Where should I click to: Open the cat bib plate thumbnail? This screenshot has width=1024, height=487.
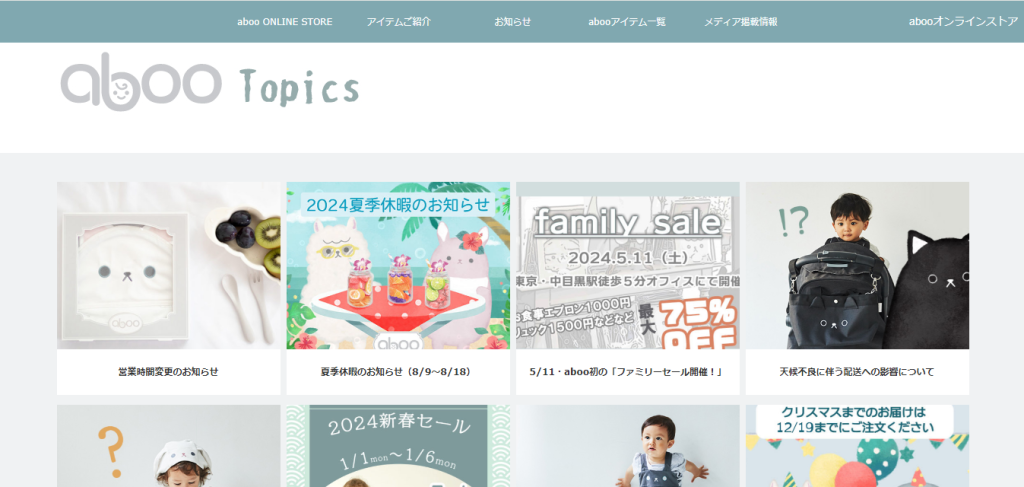tap(168, 266)
